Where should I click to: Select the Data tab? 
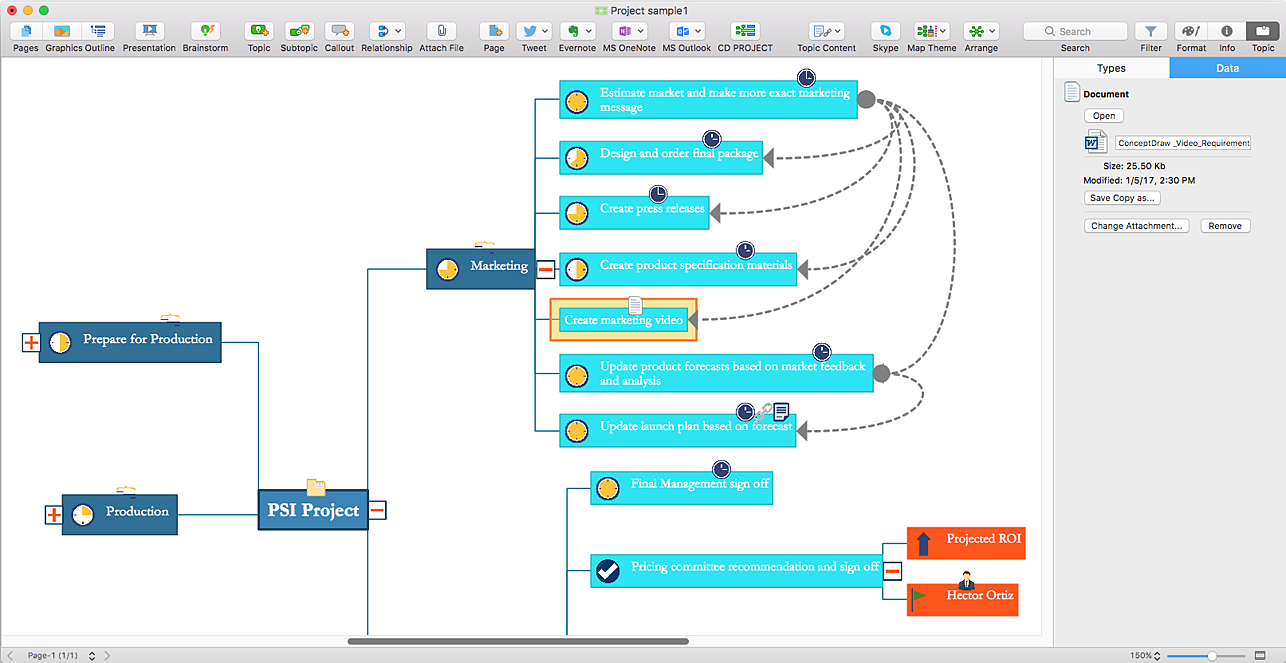pyautogui.click(x=1227, y=68)
